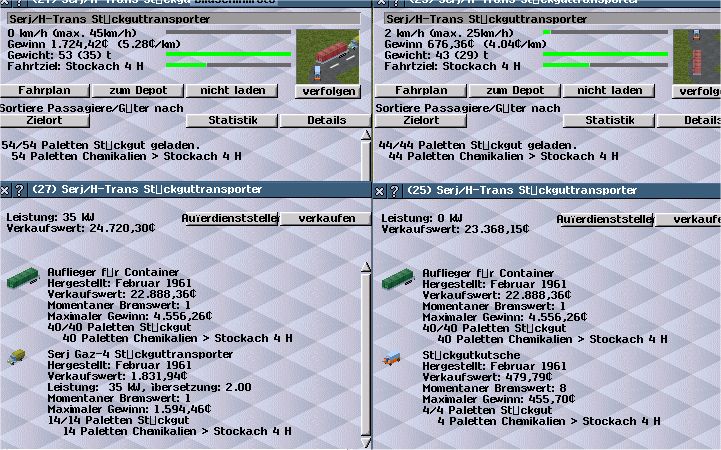Click 'Verkaufswert: 24.720,30¢'
The height and width of the screenshot is (450, 721).
81,228
